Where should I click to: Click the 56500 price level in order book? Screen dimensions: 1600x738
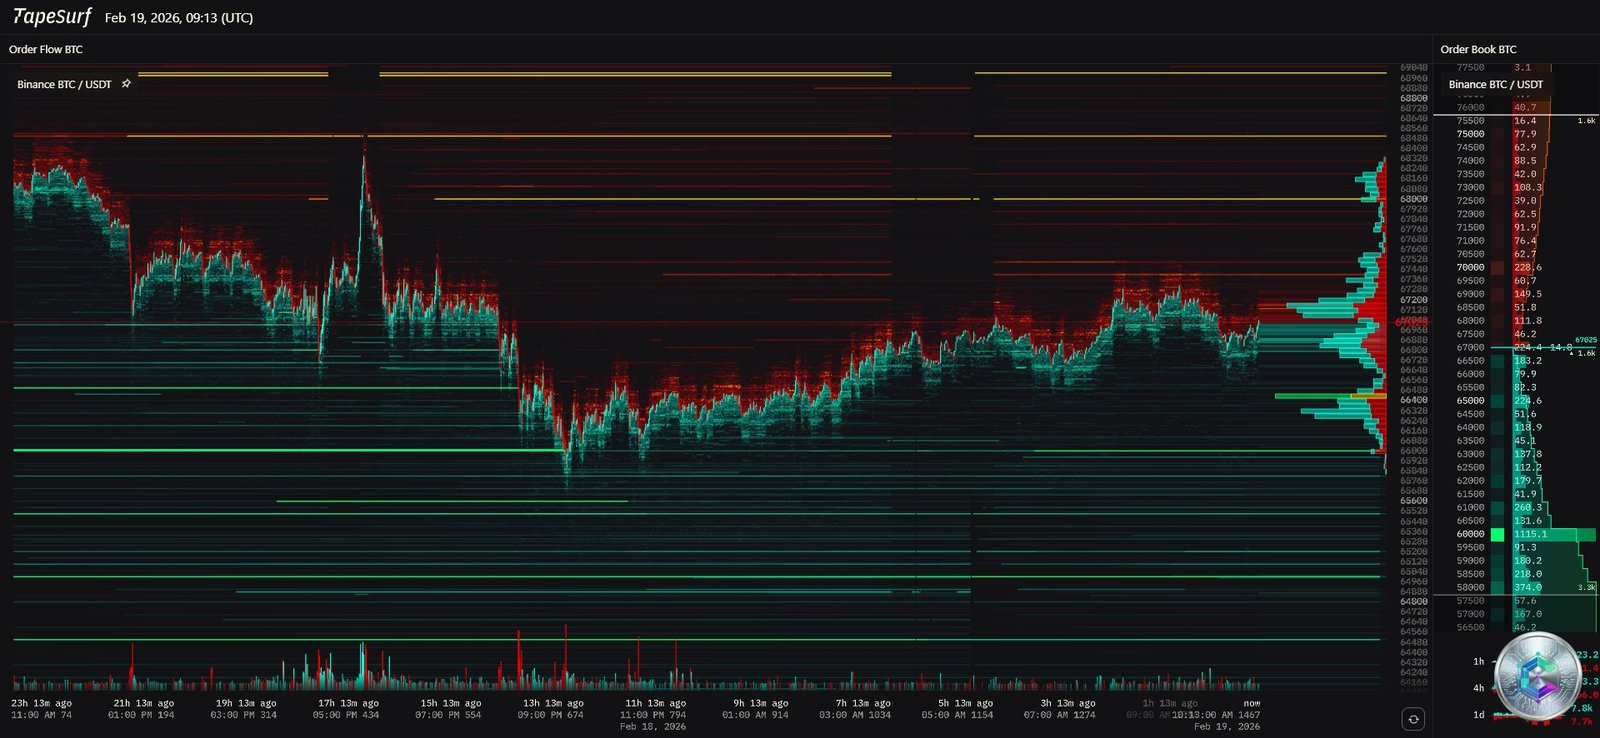[1470, 627]
